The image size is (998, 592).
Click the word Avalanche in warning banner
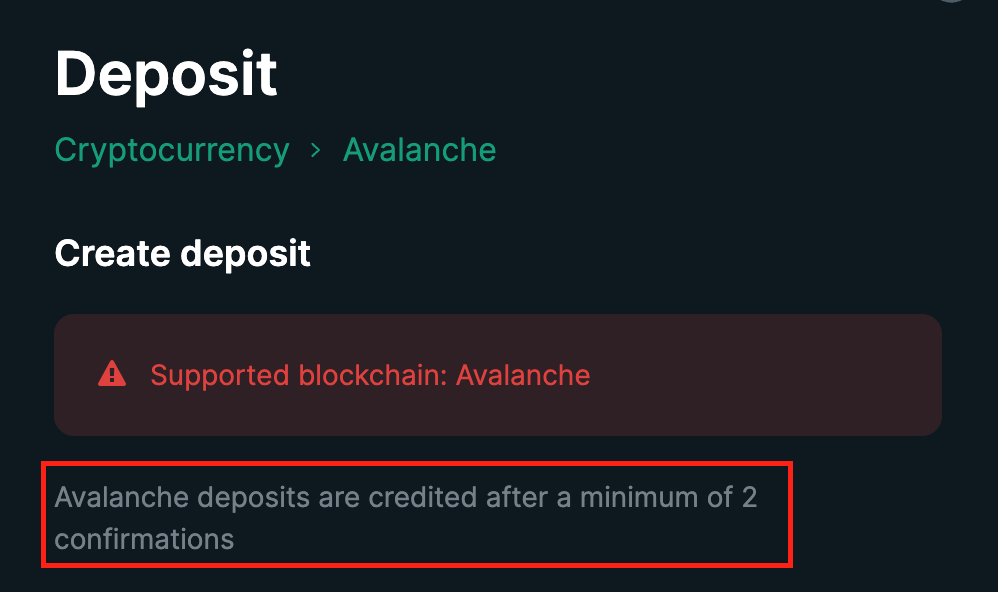(523, 375)
